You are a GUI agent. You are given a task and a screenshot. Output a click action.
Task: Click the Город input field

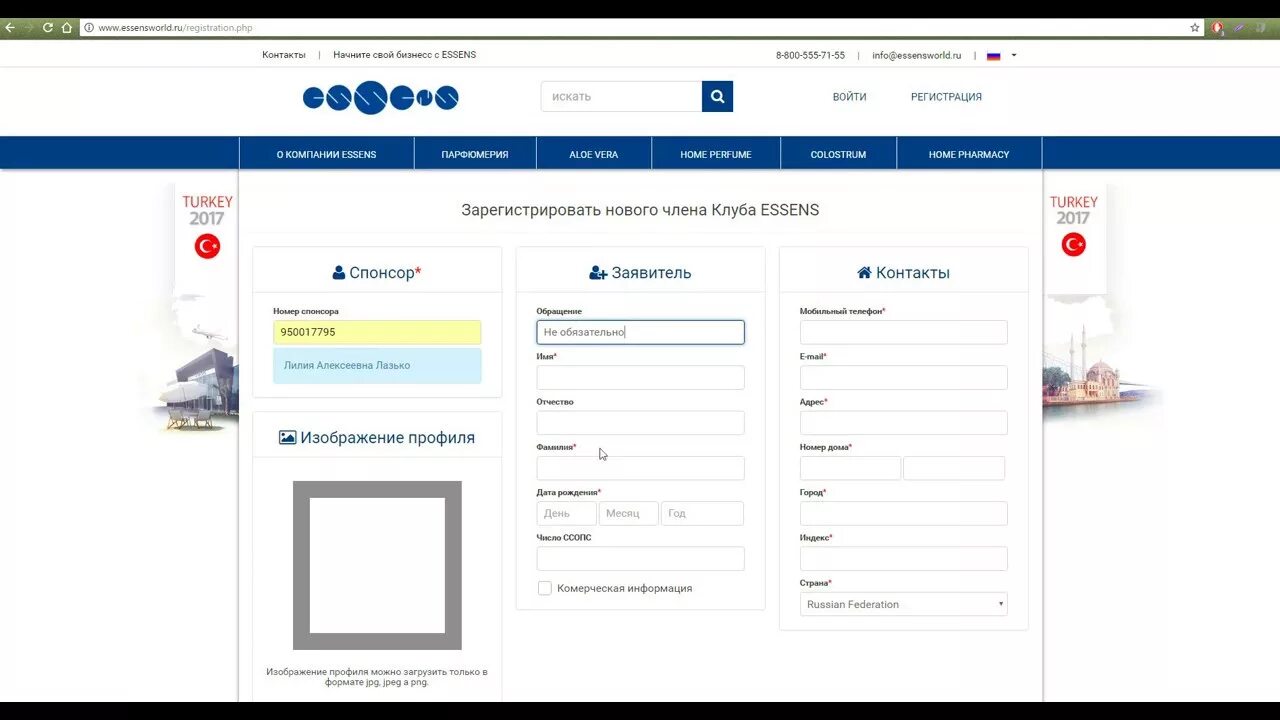[x=904, y=513]
